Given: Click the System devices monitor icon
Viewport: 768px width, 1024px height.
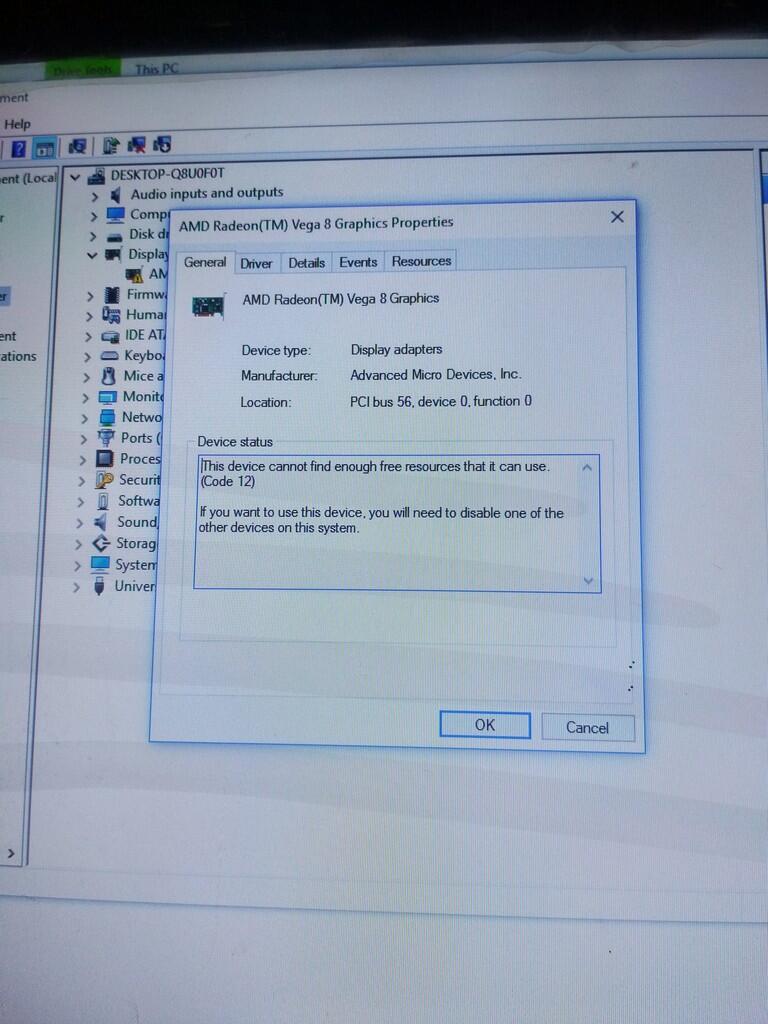Looking at the screenshot, I should point(101,564).
